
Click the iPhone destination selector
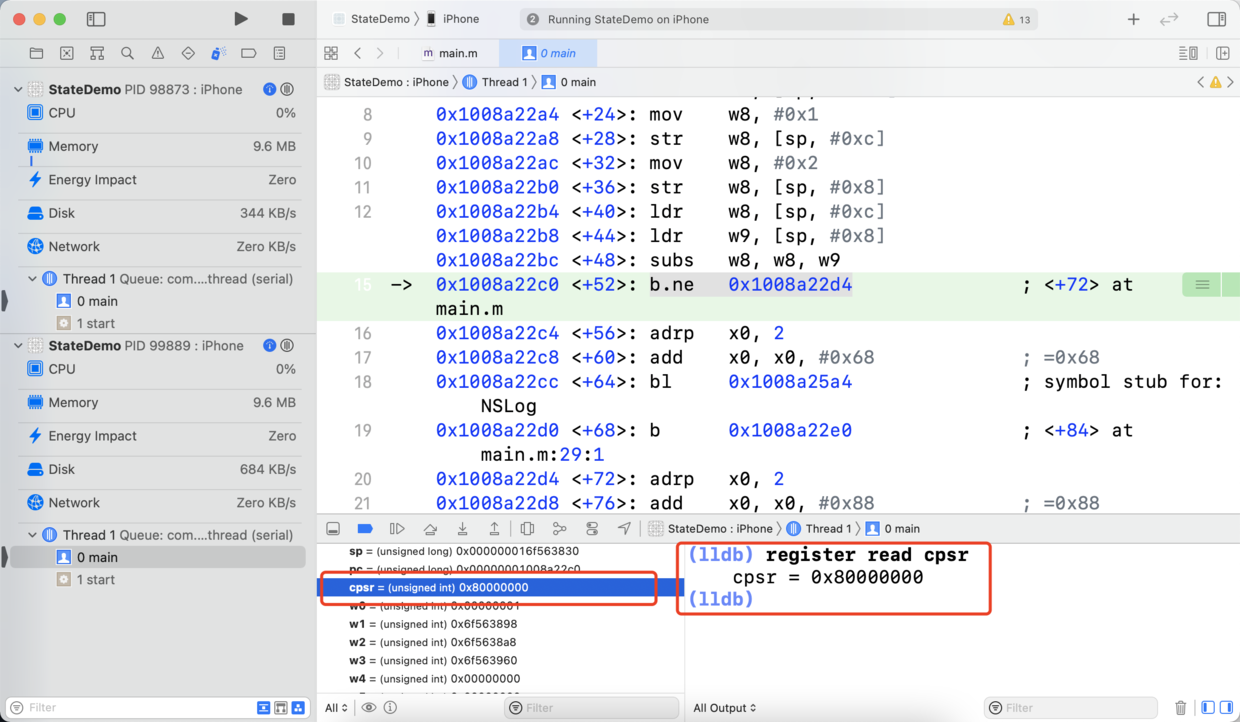pos(452,19)
